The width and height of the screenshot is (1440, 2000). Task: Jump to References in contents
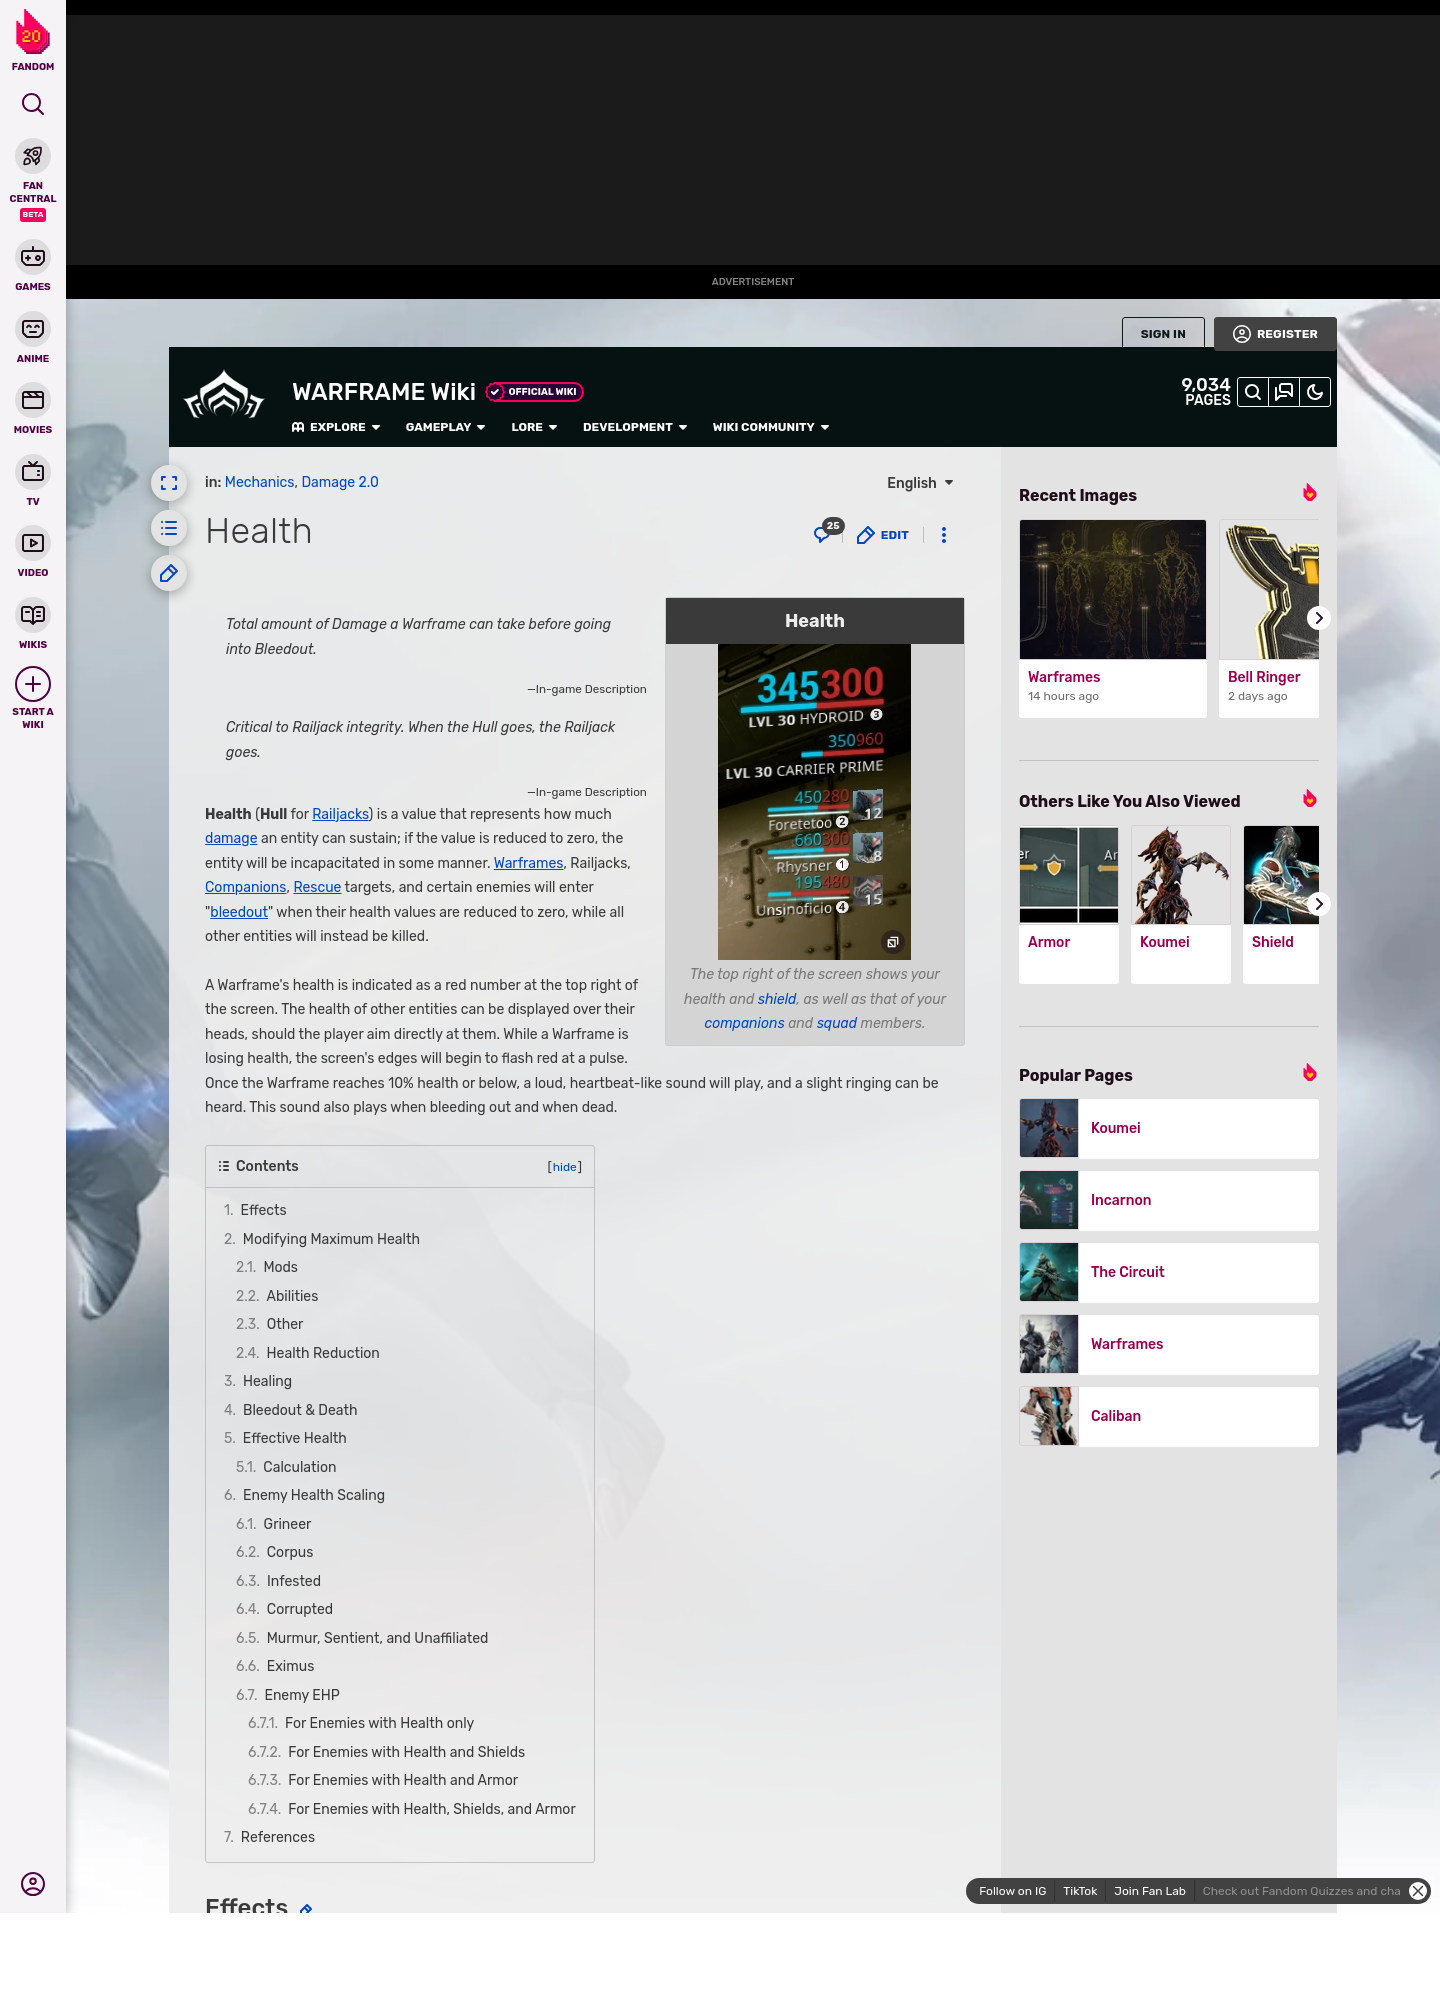tap(278, 1837)
